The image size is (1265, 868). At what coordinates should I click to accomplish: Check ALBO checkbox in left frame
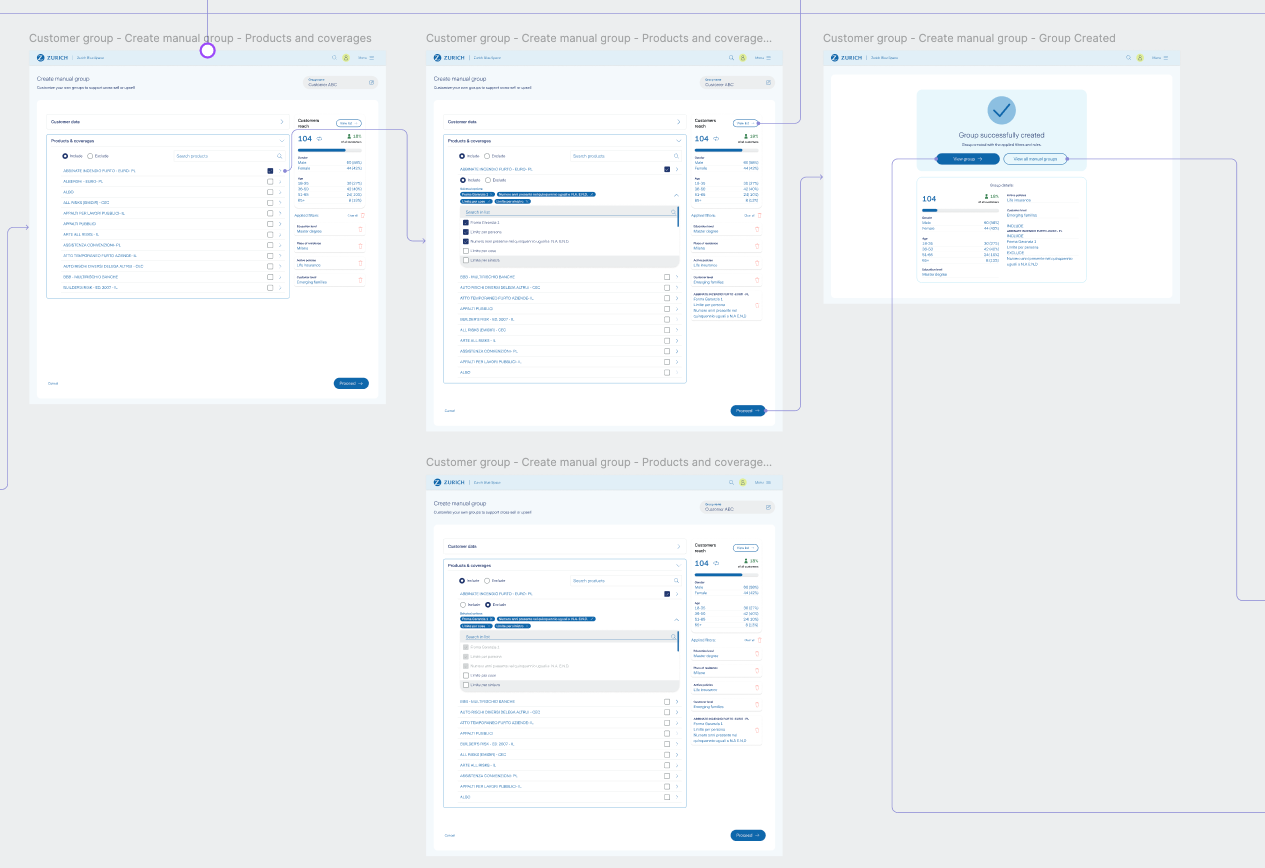[270, 192]
